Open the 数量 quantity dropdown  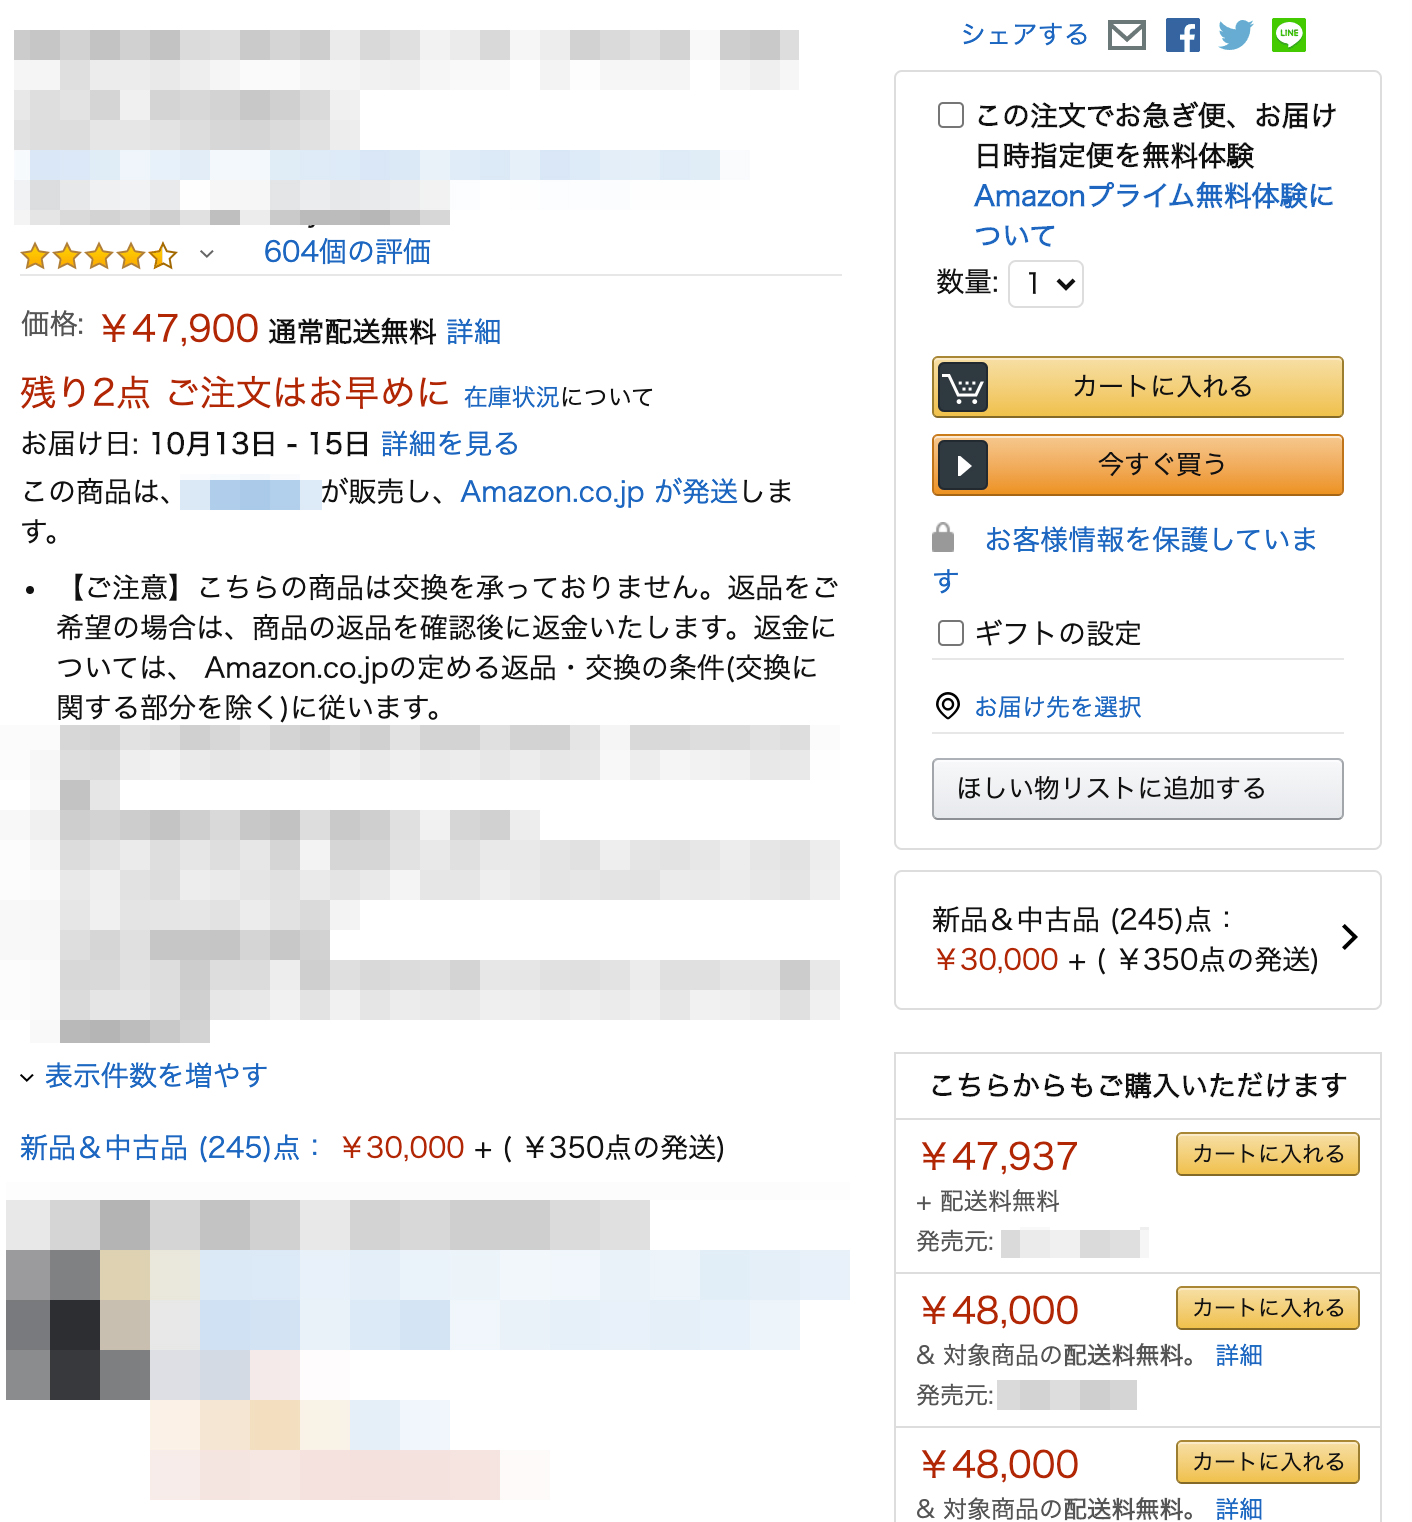point(1046,284)
